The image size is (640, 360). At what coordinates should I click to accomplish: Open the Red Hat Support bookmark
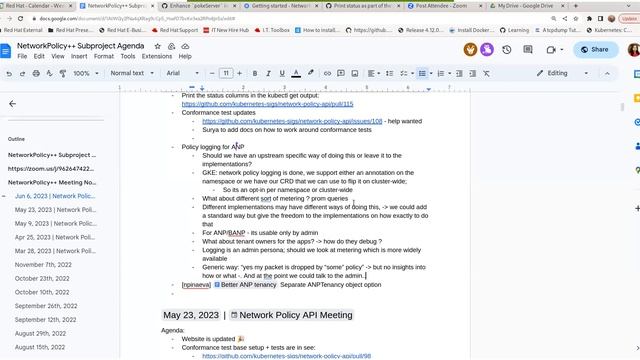point(175,30)
